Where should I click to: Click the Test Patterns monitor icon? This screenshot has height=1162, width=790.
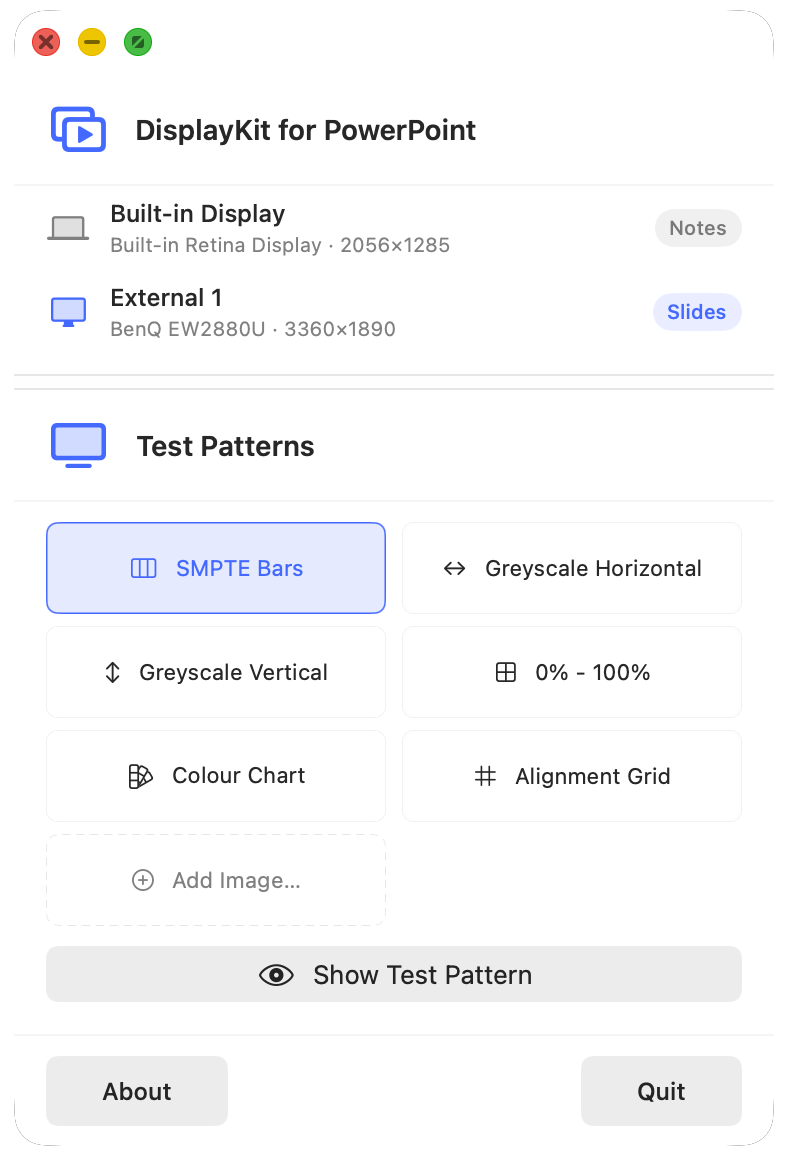point(78,446)
